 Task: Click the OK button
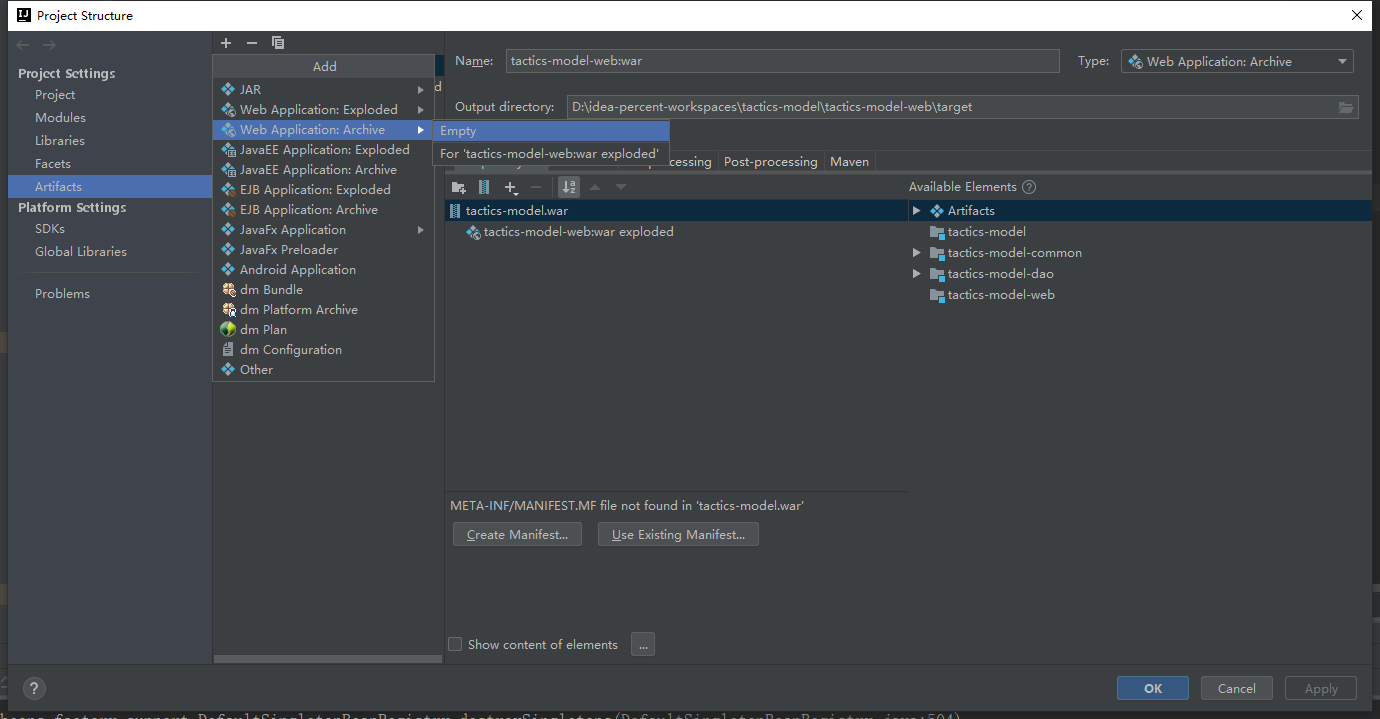coord(1153,688)
